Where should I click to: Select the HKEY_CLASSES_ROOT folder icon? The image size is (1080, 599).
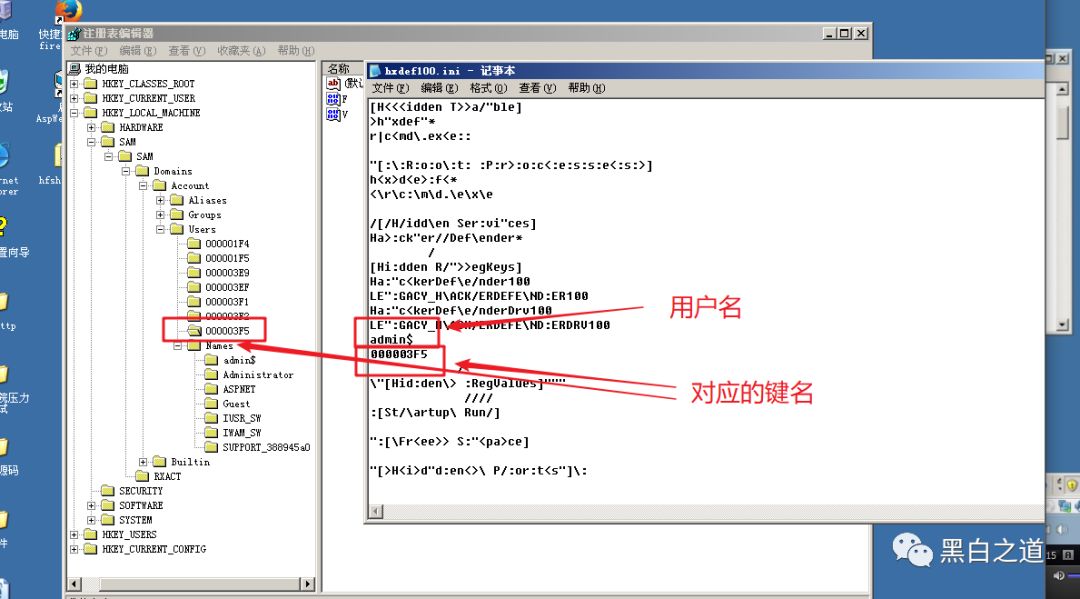(x=90, y=84)
